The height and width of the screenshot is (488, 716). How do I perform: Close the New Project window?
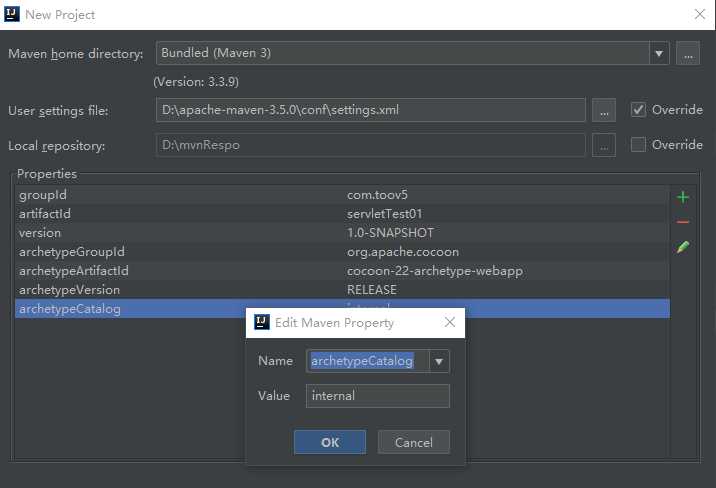[700, 14]
